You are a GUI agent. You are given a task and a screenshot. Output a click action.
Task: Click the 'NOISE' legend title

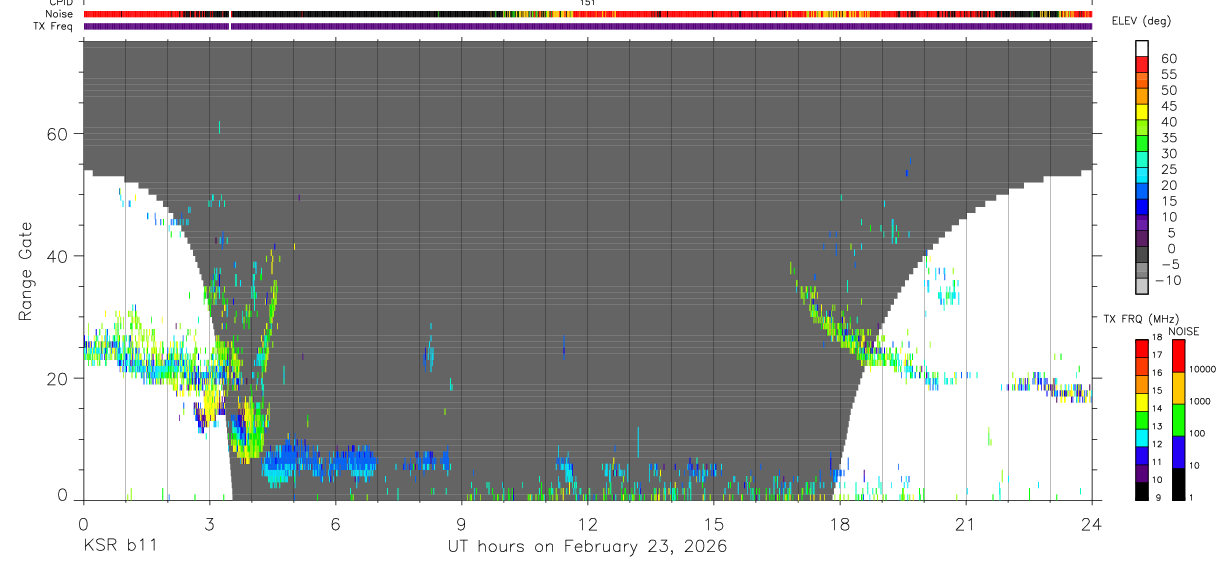click(x=1183, y=331)
